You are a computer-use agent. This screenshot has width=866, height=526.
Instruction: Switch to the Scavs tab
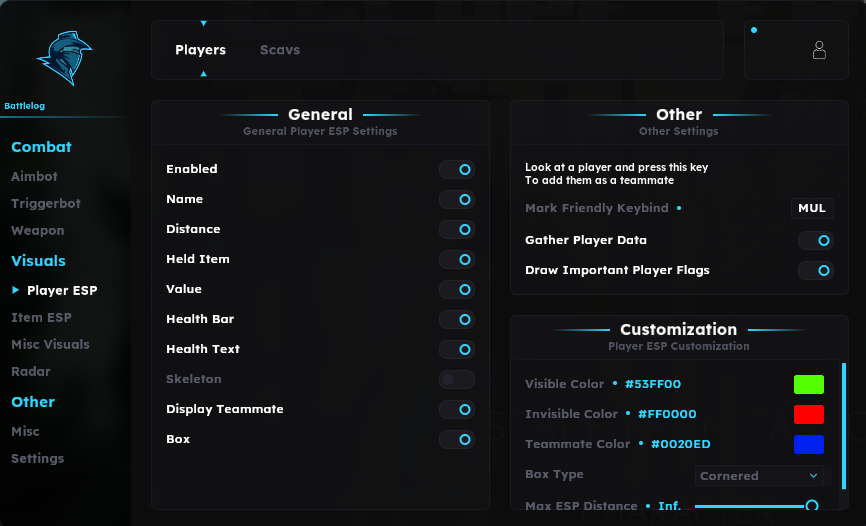pos(280,50)
